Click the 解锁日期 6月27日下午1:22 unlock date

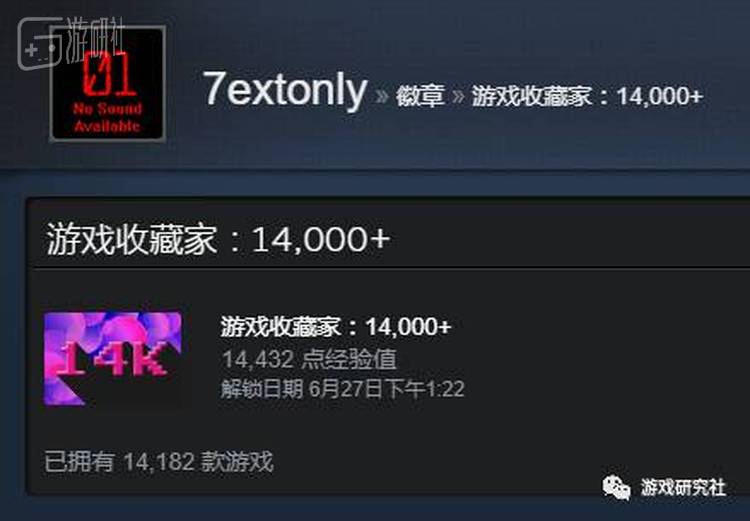point(342,388)
